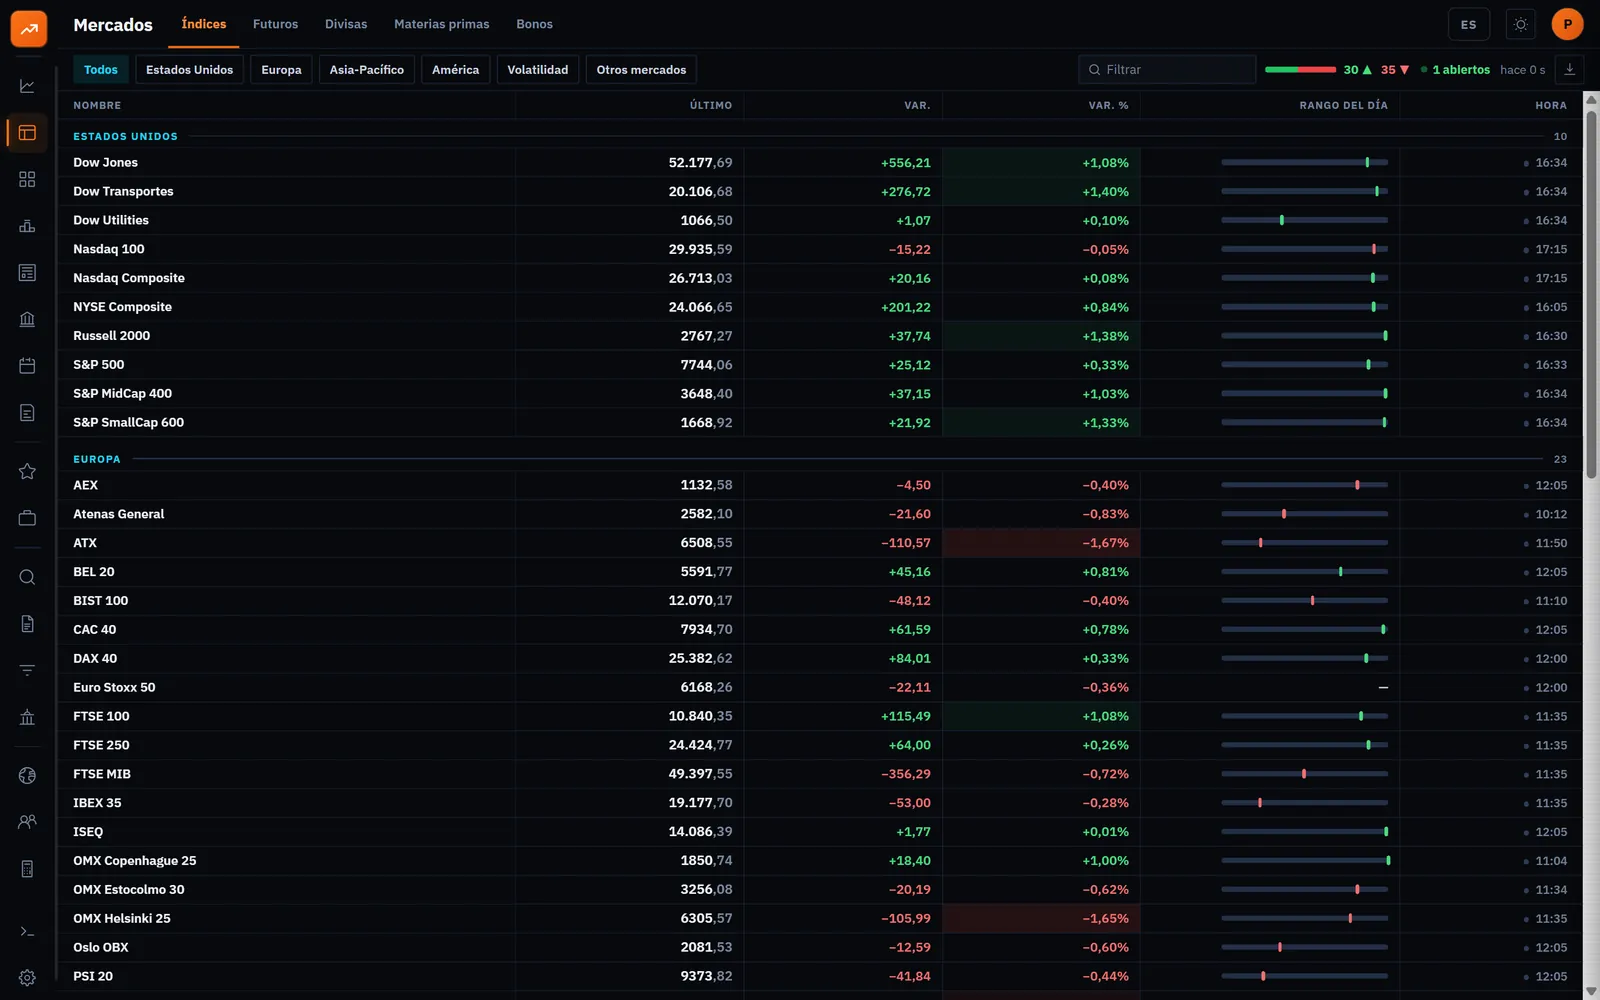
Task: Open the four-squares grid sidebar icon
Action: pyautogui.click(x=27, y=179)
